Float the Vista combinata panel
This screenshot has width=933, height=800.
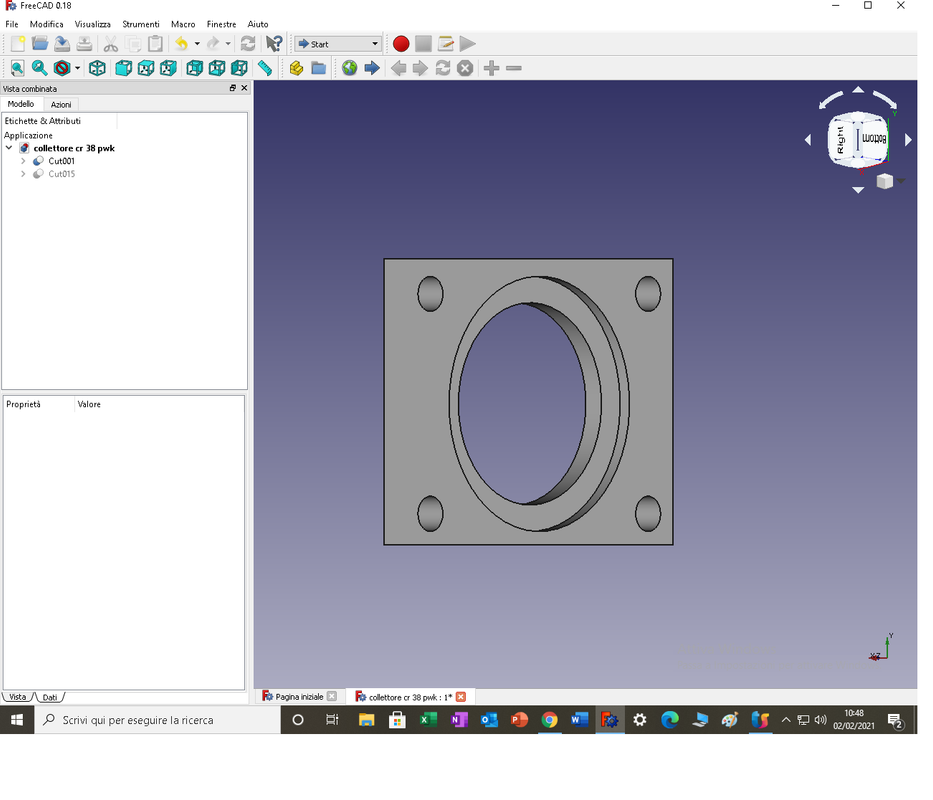coord(233,88)
